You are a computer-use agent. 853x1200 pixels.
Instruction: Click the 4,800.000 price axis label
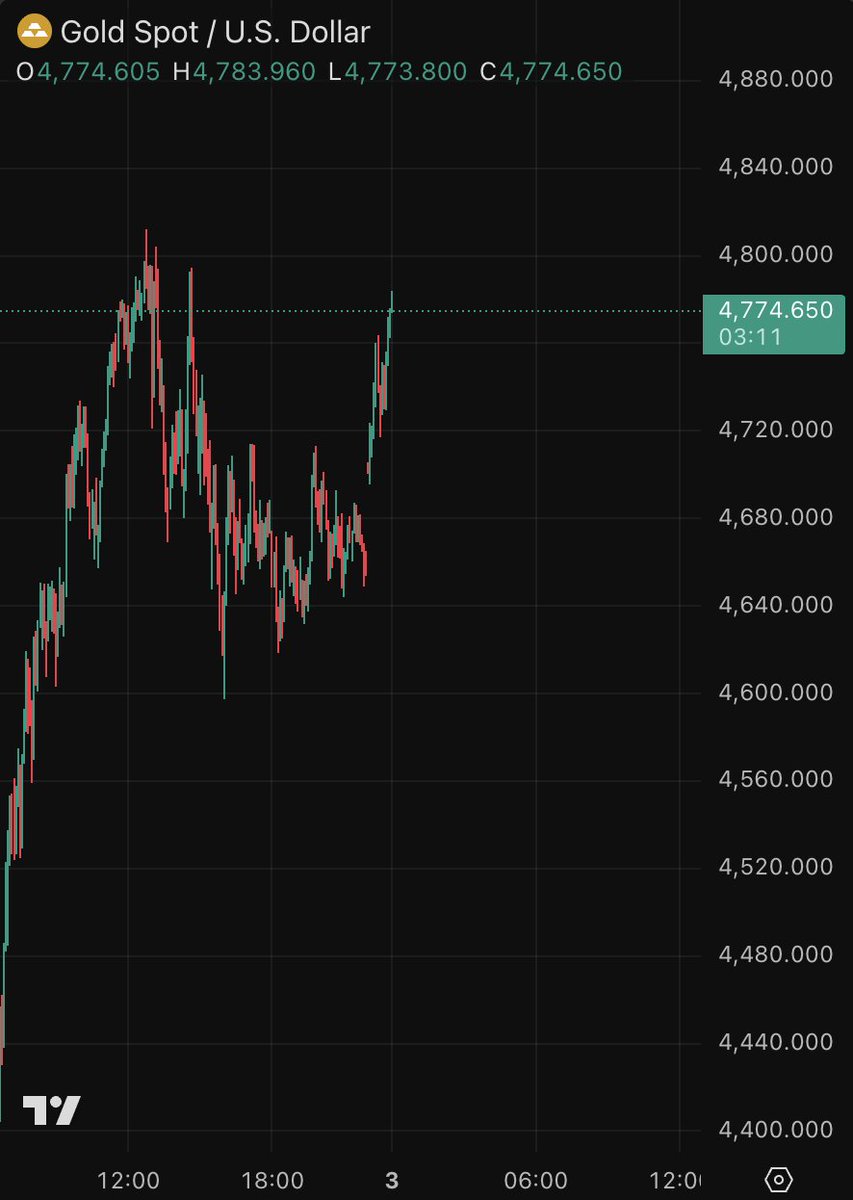pyautogui.click(x=775, y=254)
